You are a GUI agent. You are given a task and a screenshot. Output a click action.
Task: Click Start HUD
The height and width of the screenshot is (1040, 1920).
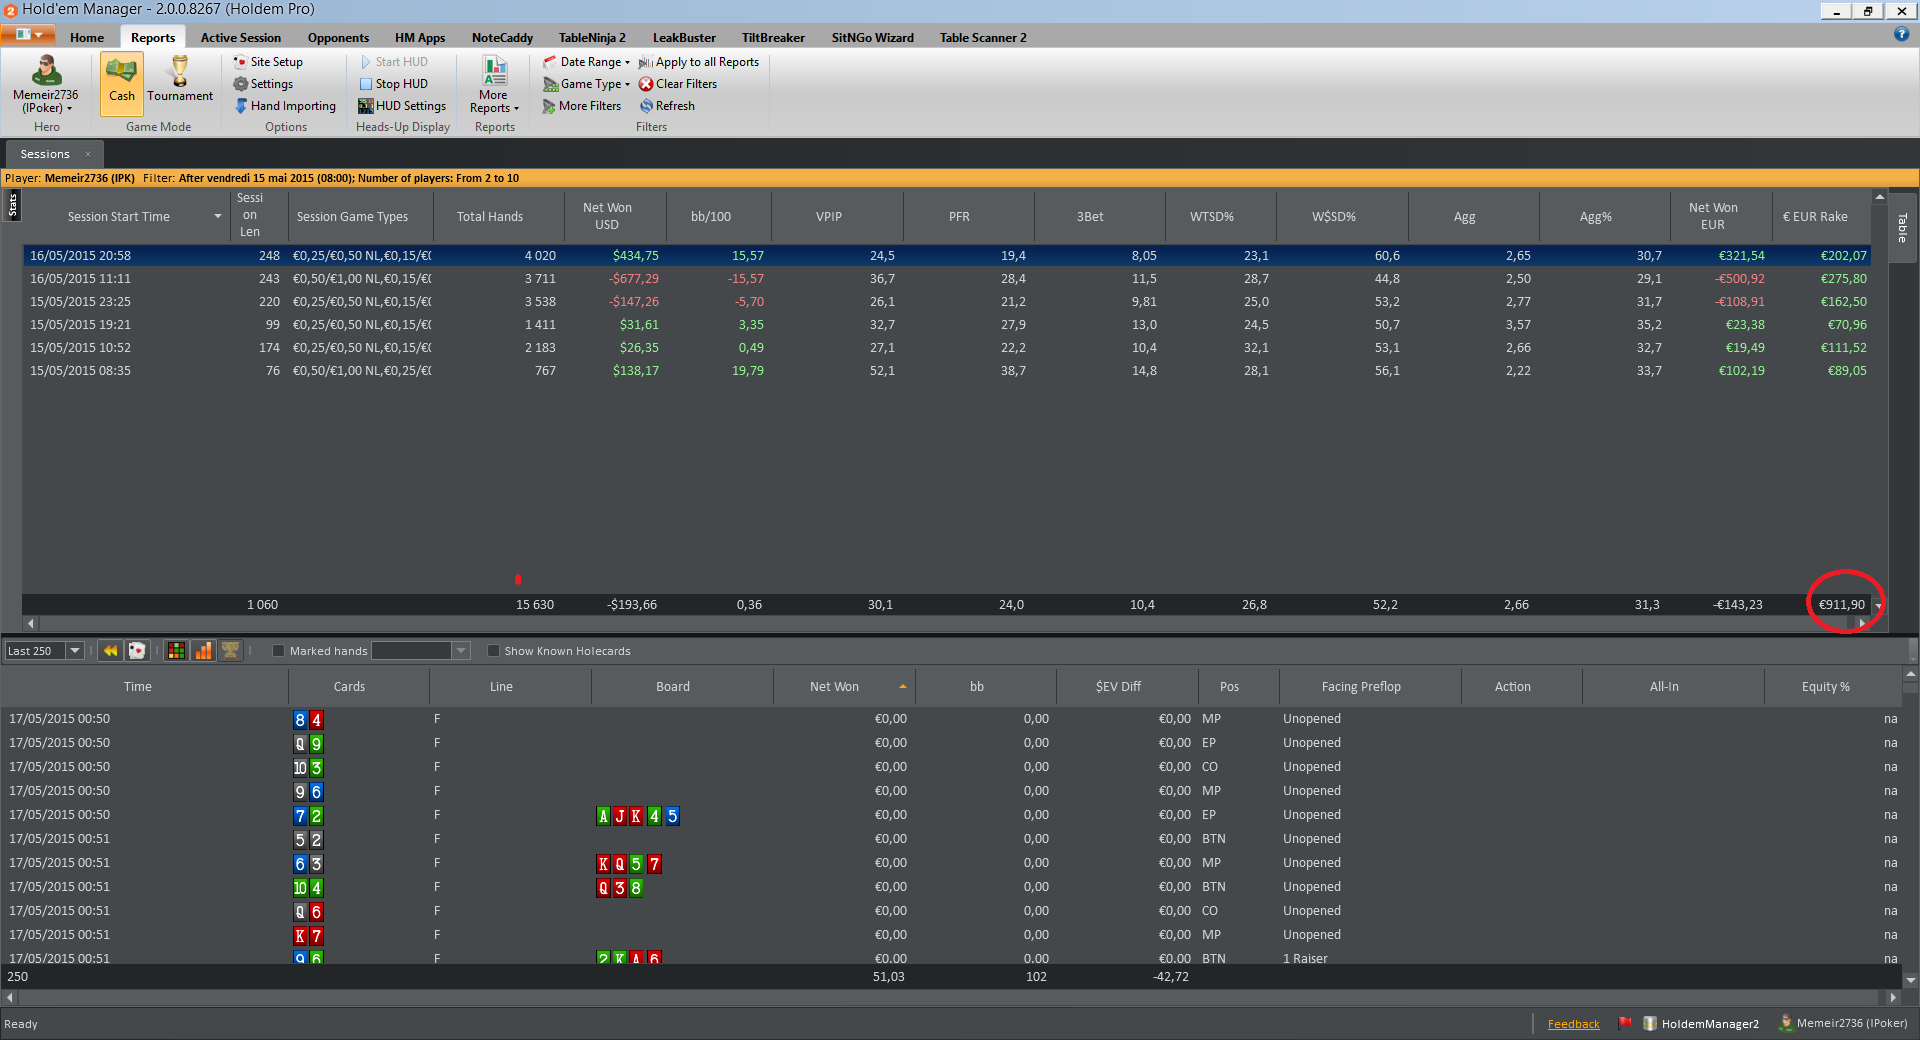[394, 62]
